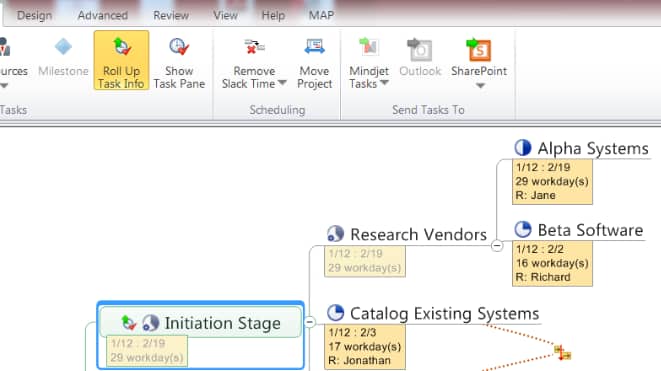Click the Move Project icon
Viewport: 661px width, 371px height.
point(314,46)
